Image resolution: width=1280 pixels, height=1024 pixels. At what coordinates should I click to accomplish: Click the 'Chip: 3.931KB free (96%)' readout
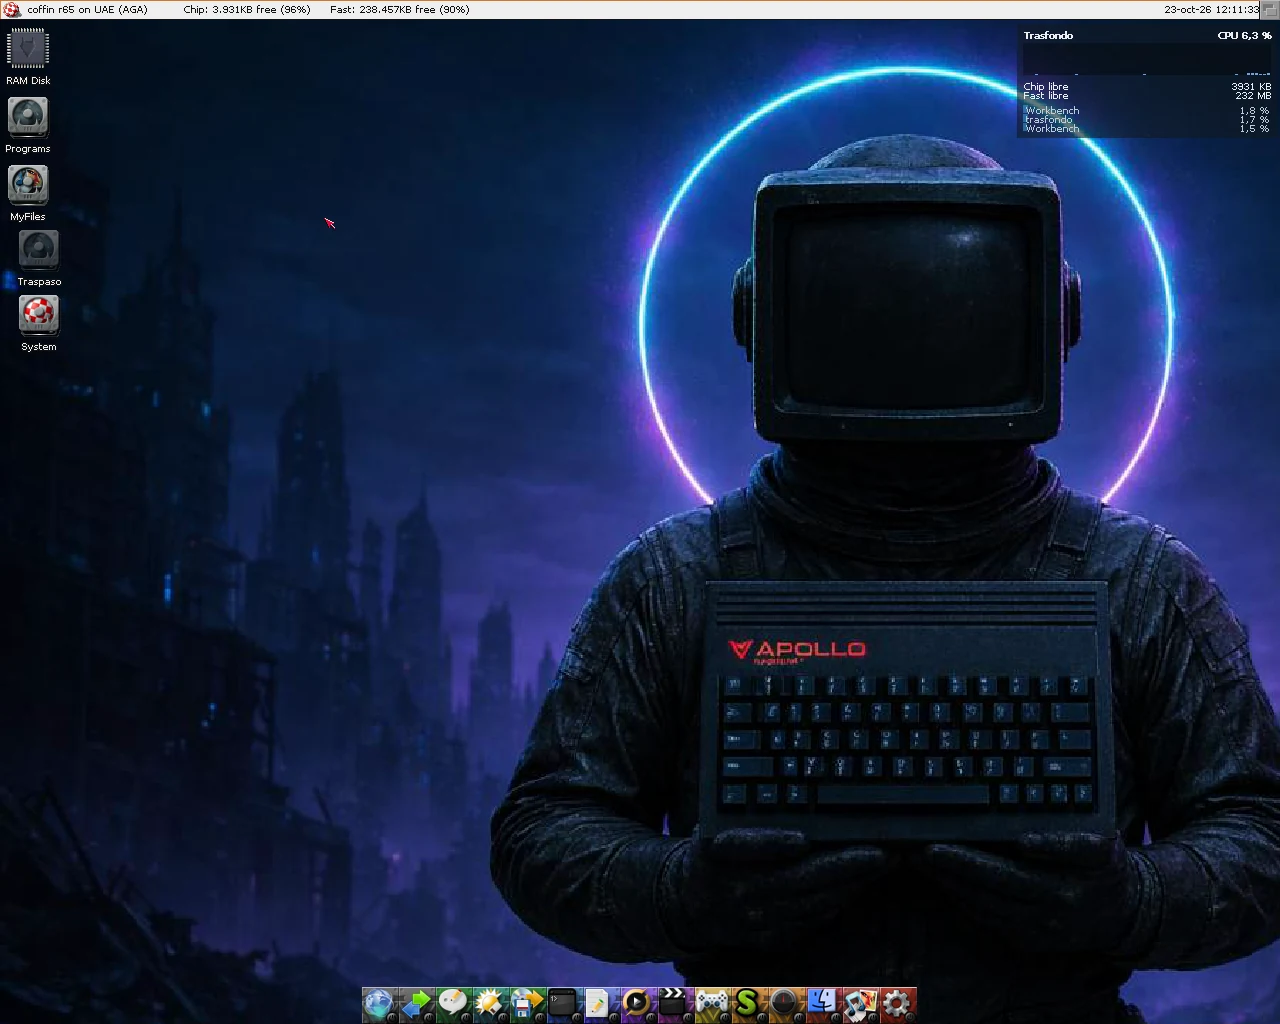[x=247, y=9]
